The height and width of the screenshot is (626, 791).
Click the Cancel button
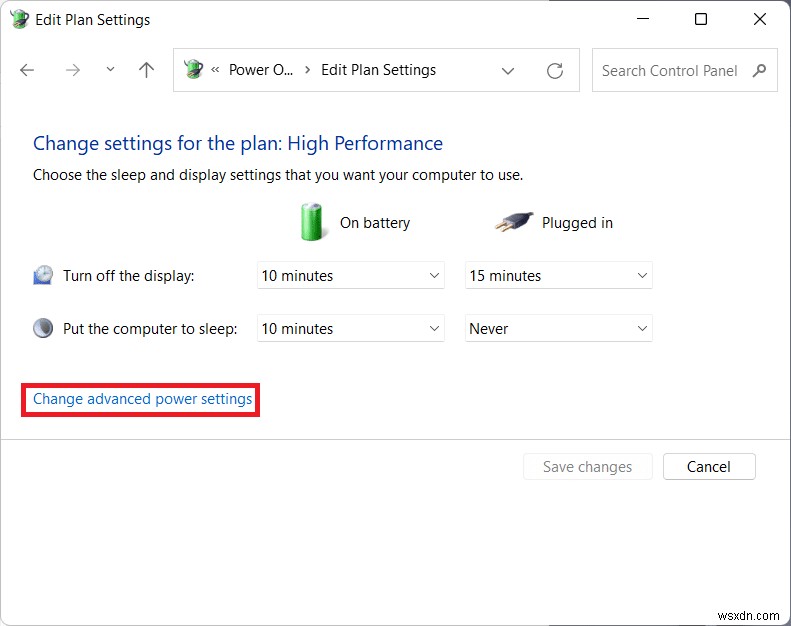tap(708, 467)
